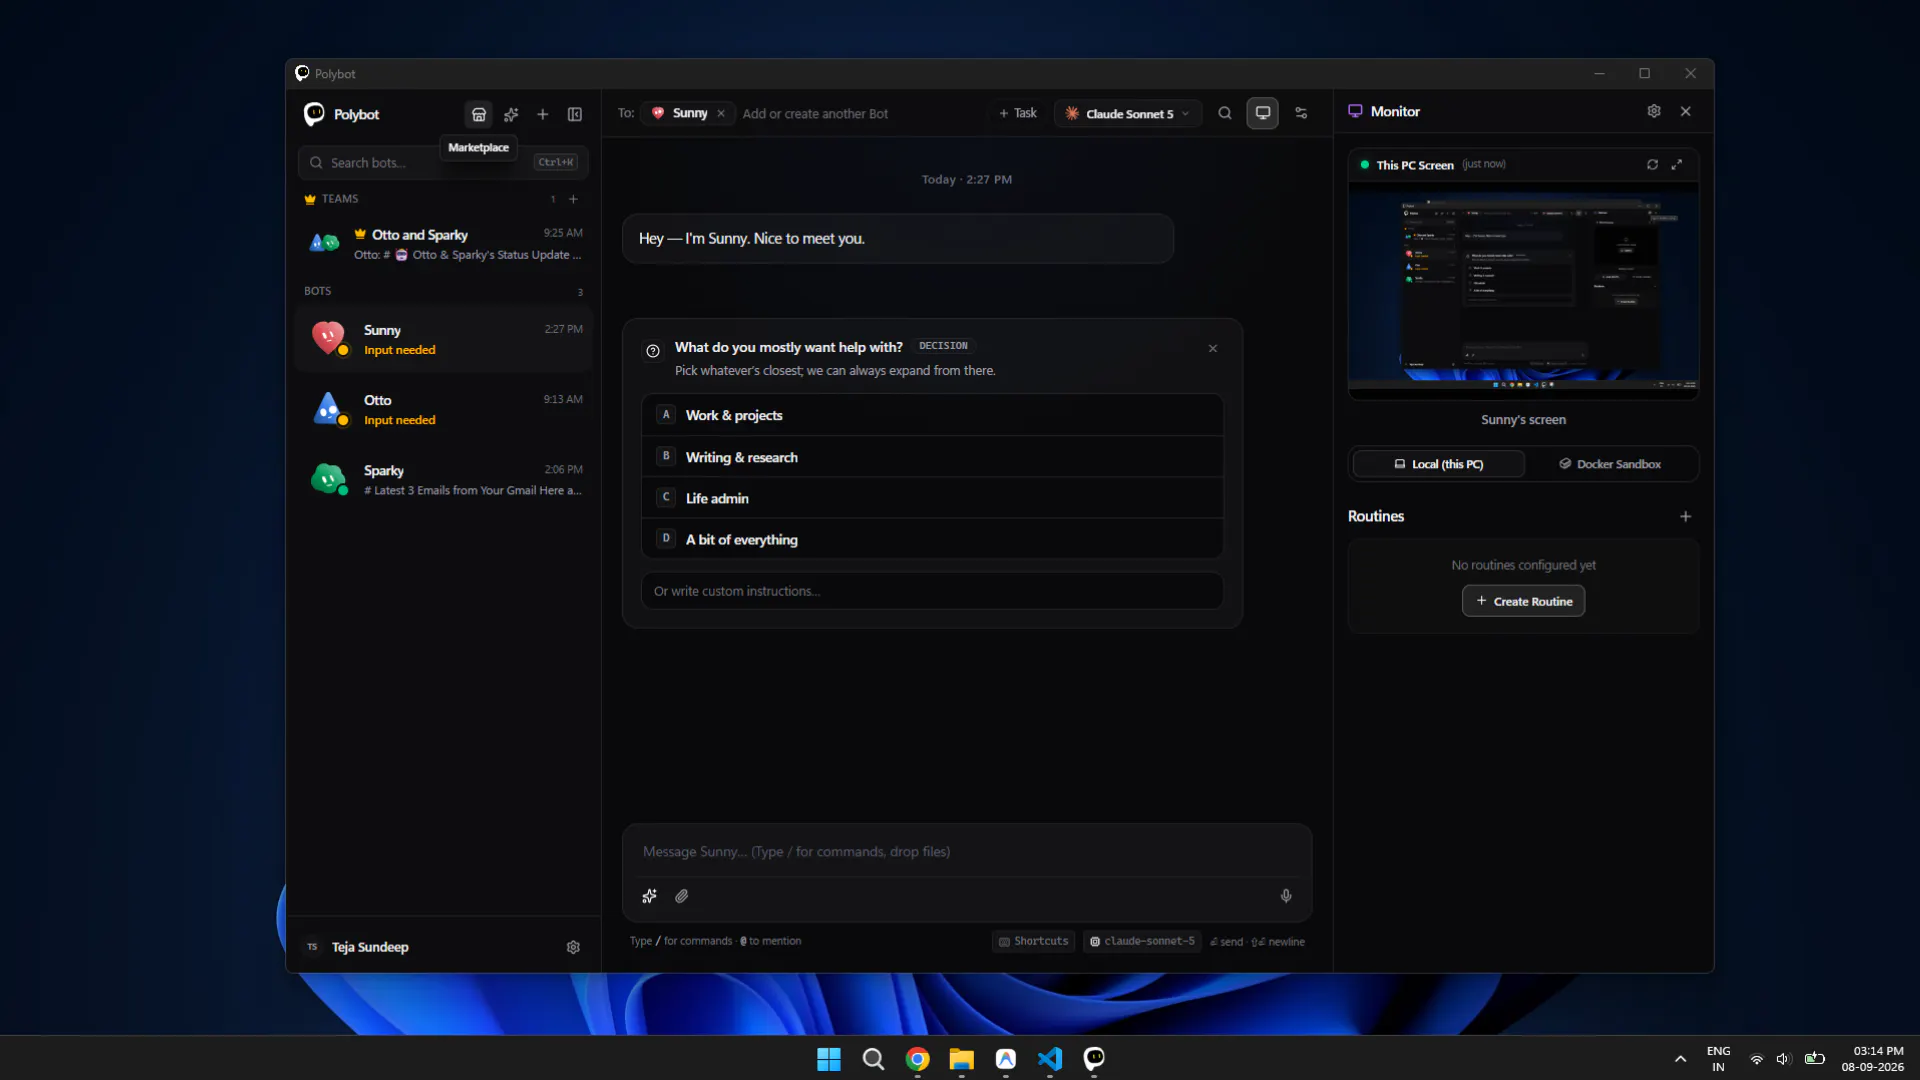Attach a file with paperclip icon
This screenshot has width=1920, height=1080.
pos(682,896)
